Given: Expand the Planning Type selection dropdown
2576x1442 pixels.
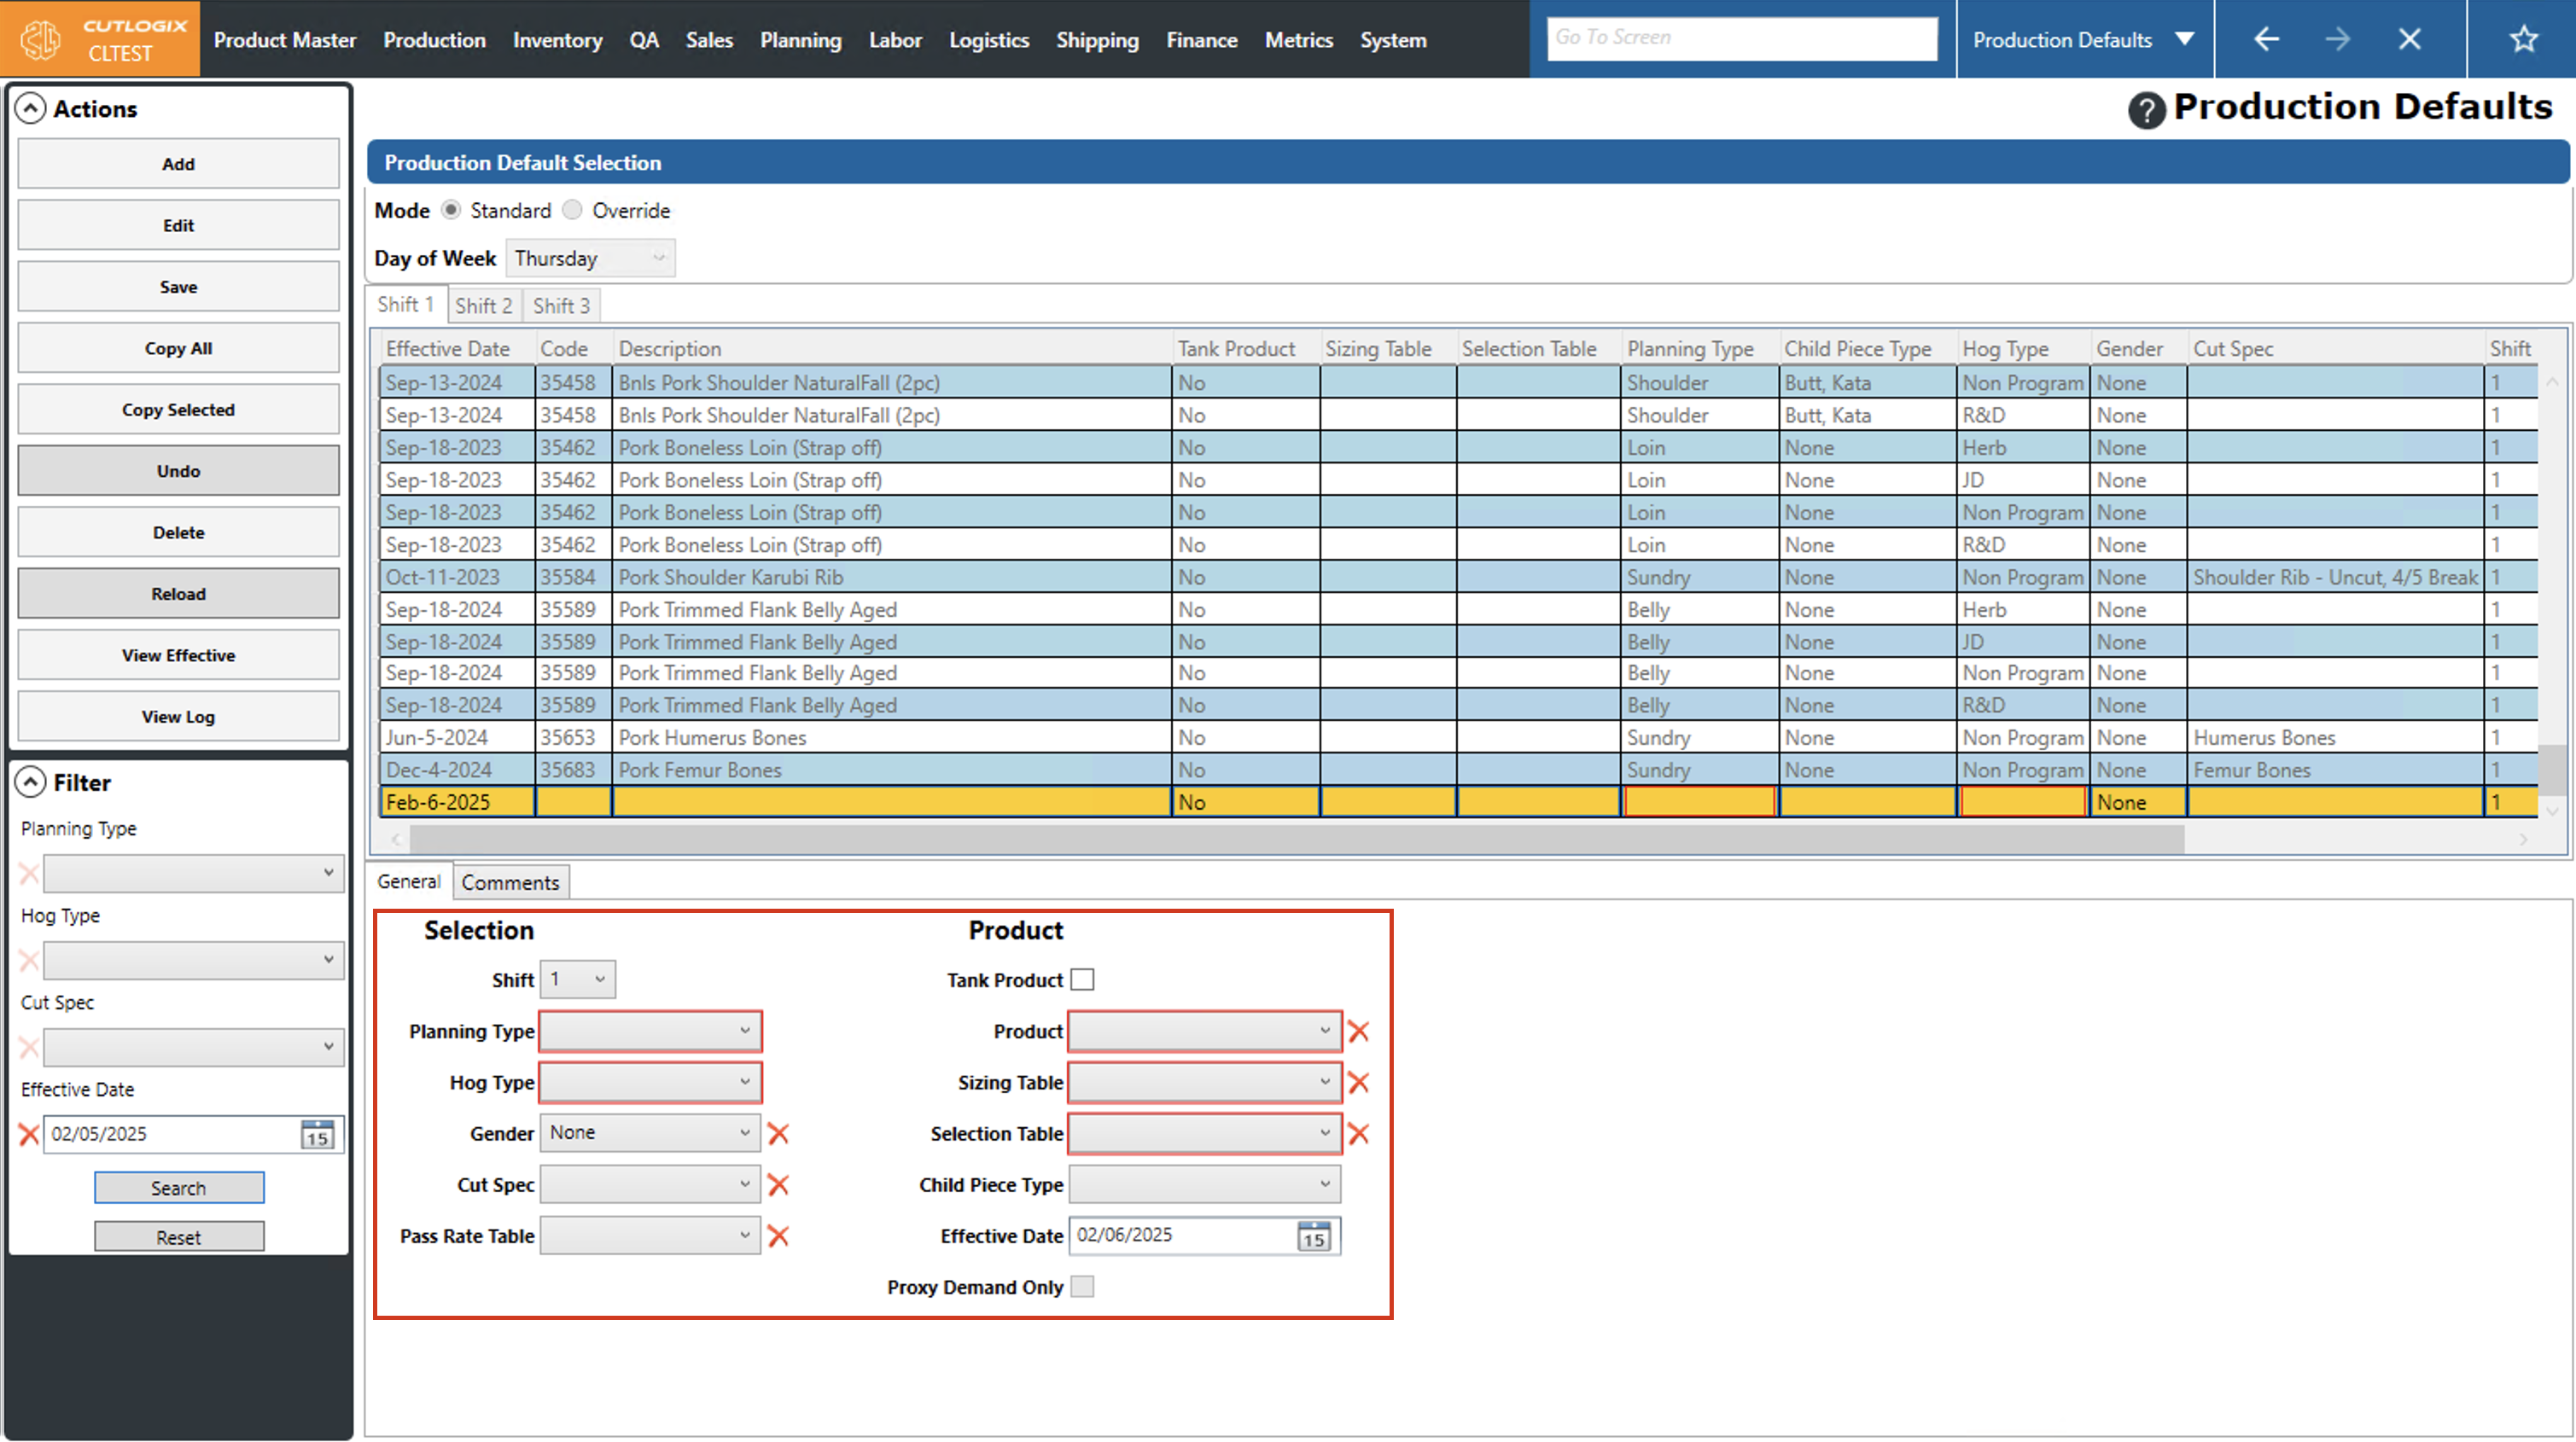Looking at the screenshot, I should click(650, 1031).
